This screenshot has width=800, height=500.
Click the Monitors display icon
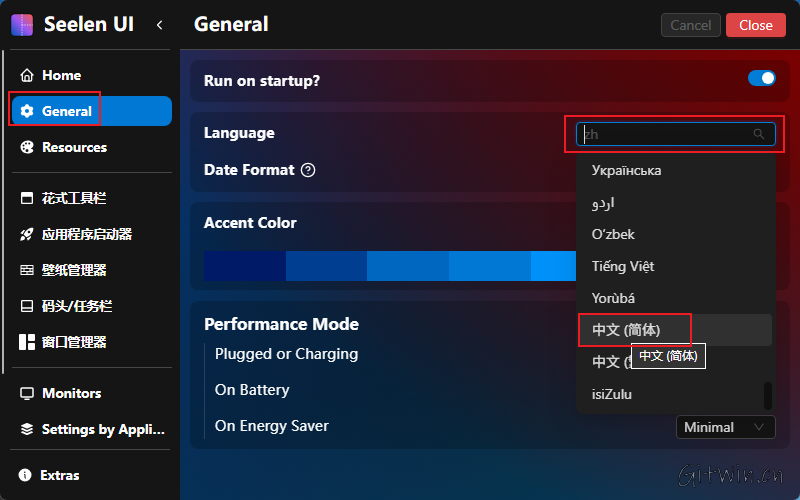point(27,393)
